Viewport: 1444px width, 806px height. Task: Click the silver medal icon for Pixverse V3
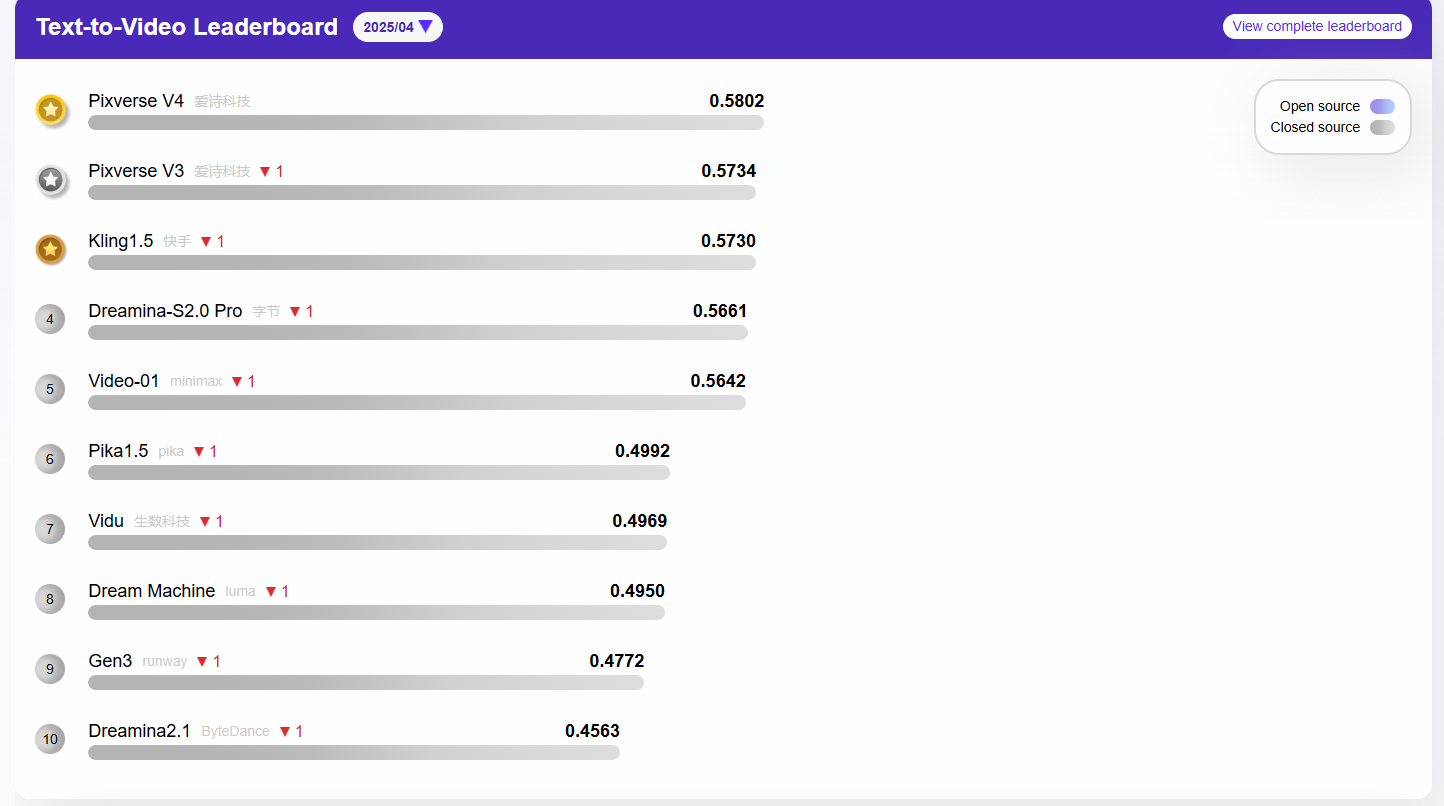[x=51, y=180]
